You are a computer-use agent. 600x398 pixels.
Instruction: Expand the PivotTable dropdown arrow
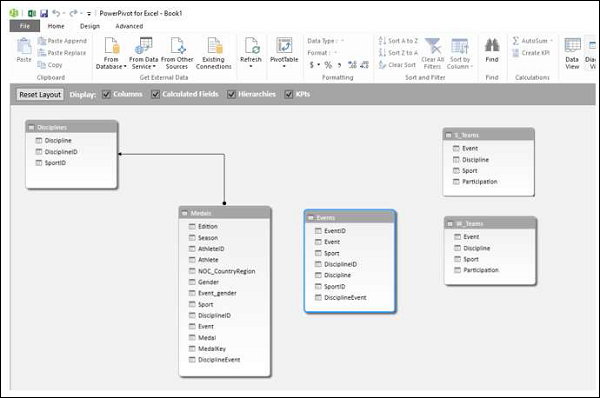(284, 66)
